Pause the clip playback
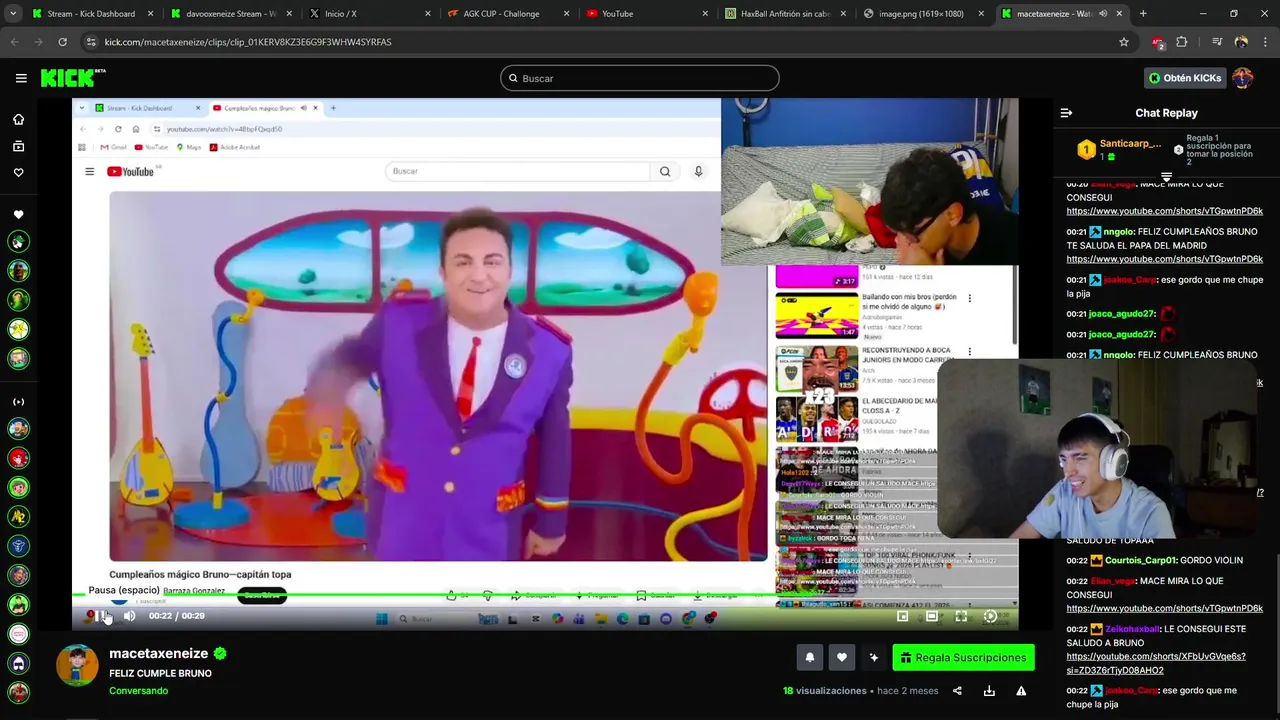 click(x=103, y=616)
